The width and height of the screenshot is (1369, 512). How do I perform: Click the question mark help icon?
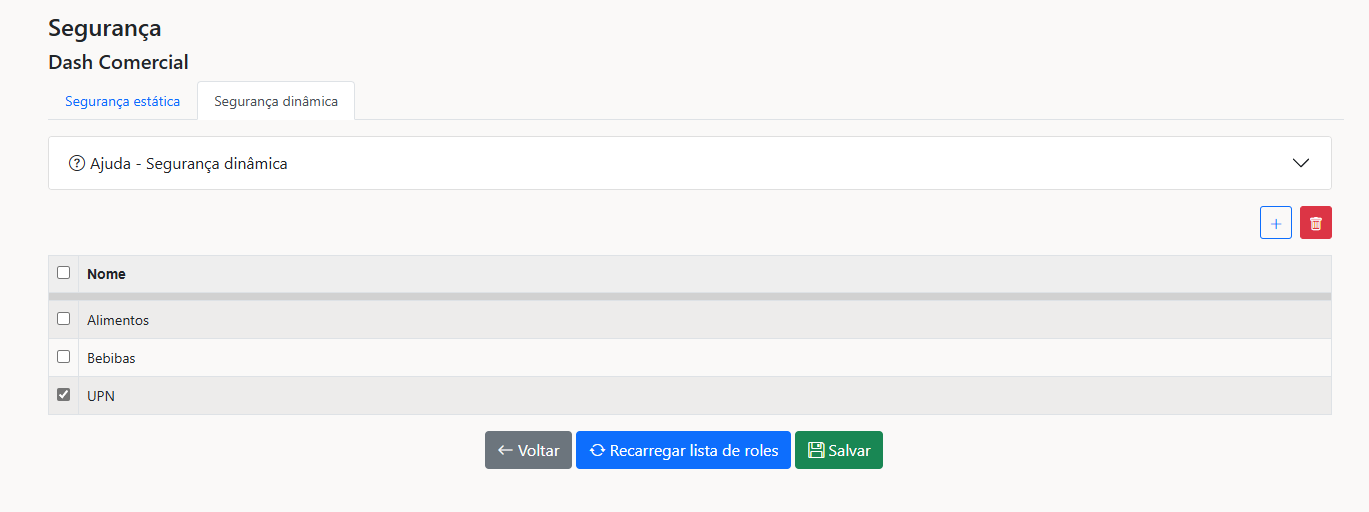click(x=76, y=163)
